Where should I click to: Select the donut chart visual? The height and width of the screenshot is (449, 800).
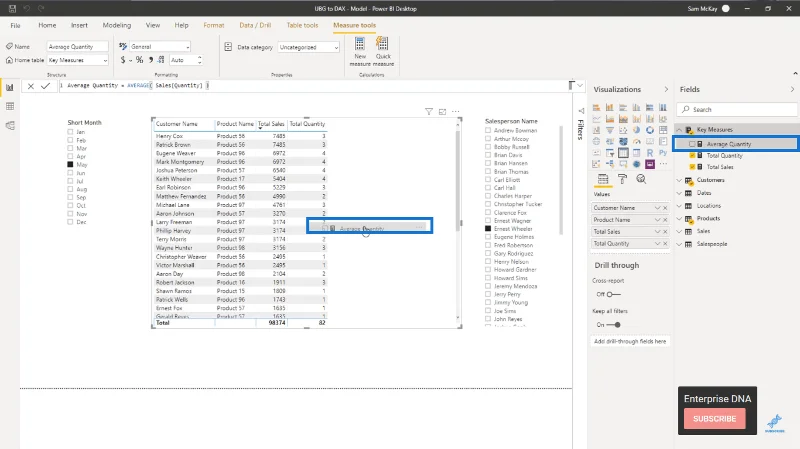click(x=649, y=130)
